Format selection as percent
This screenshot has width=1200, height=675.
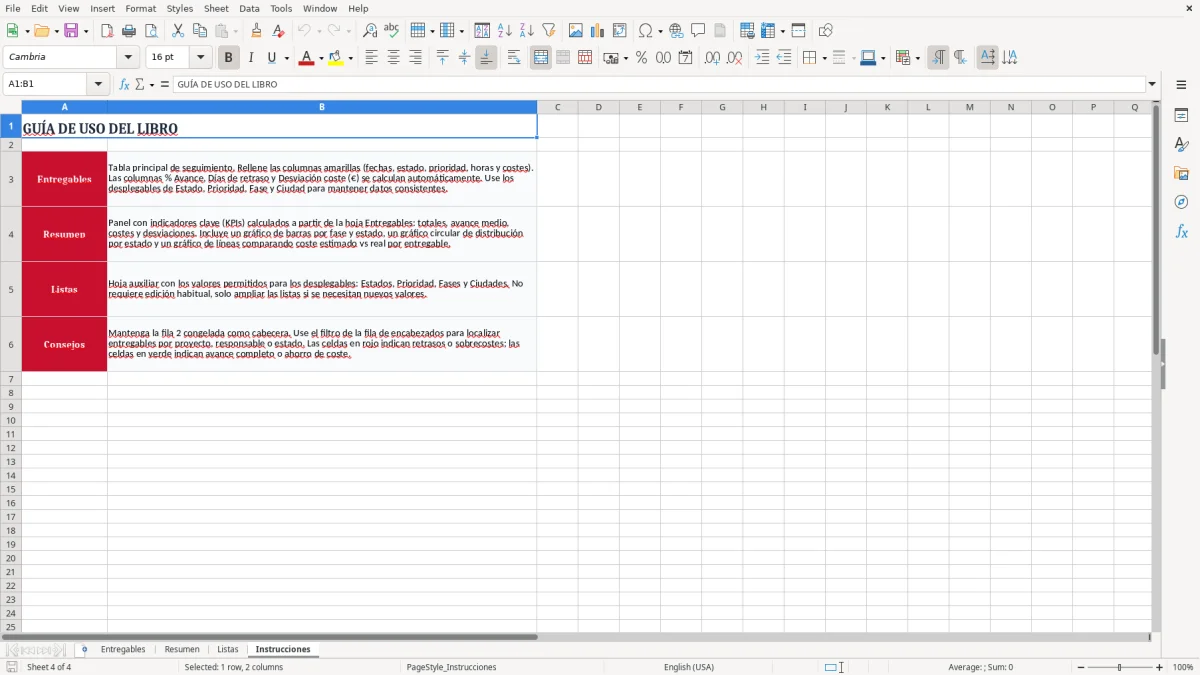[641, 58]
